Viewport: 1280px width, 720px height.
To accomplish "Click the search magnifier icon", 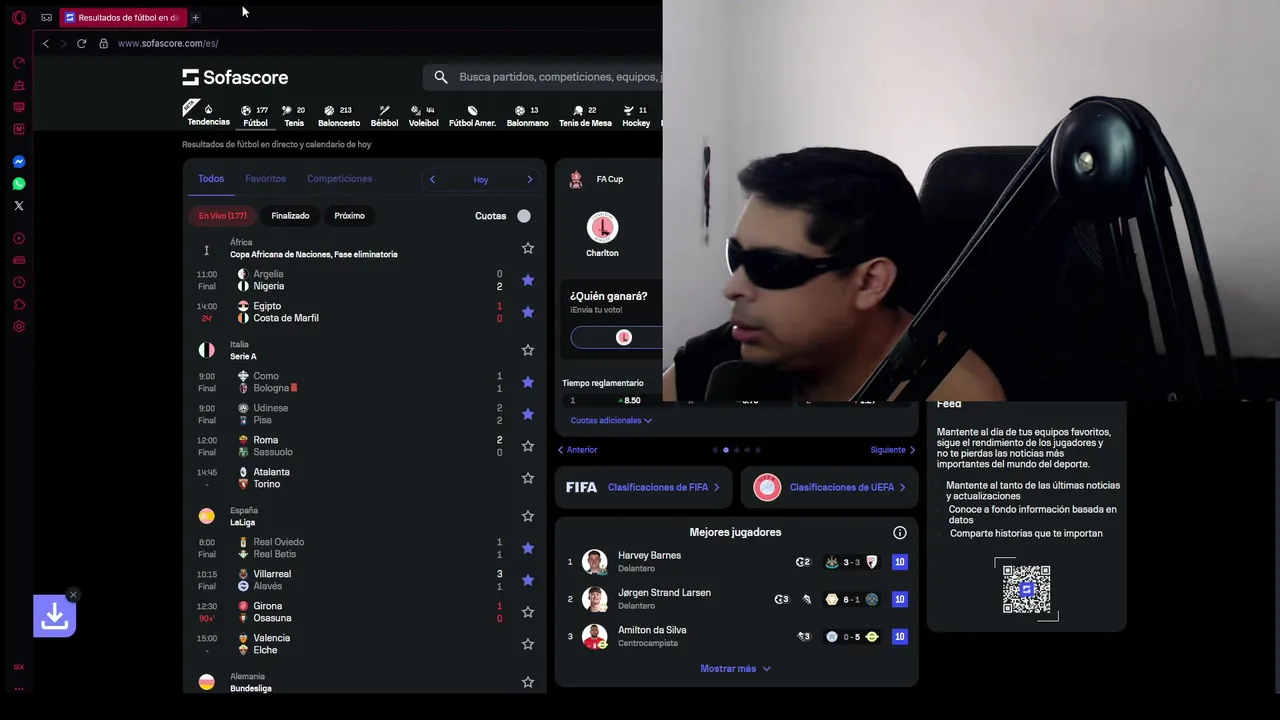I will [441, 77].
